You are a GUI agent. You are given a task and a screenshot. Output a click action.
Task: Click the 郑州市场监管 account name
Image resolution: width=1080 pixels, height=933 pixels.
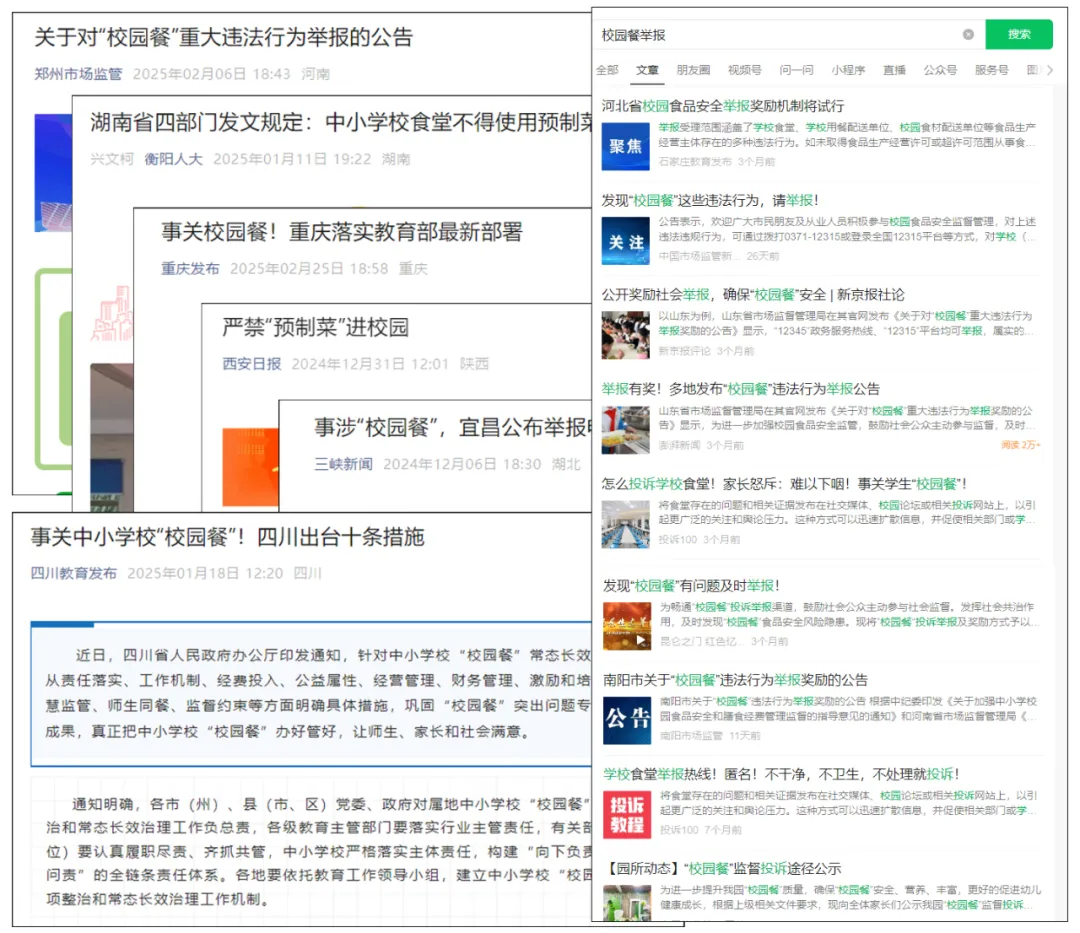click(78, 74)
